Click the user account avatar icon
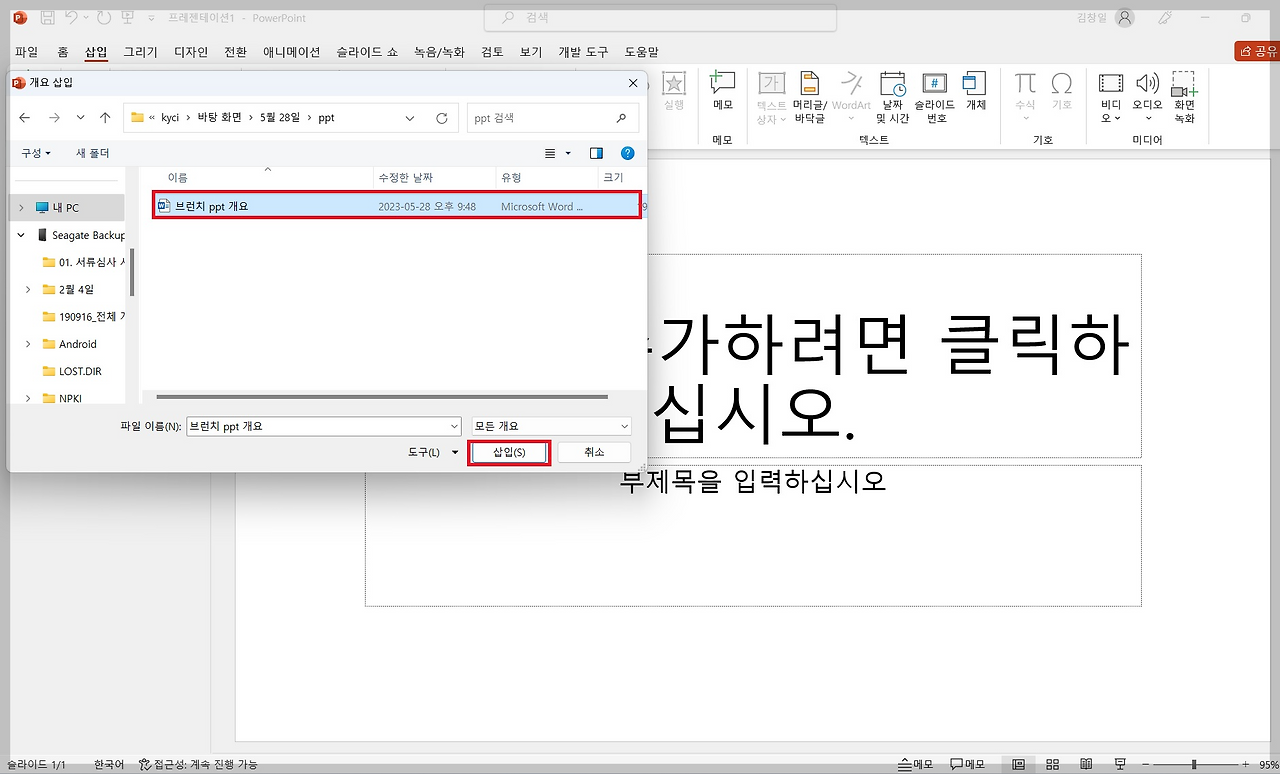The width and height of the screenshot is (1280, 774). point(1125,18)
